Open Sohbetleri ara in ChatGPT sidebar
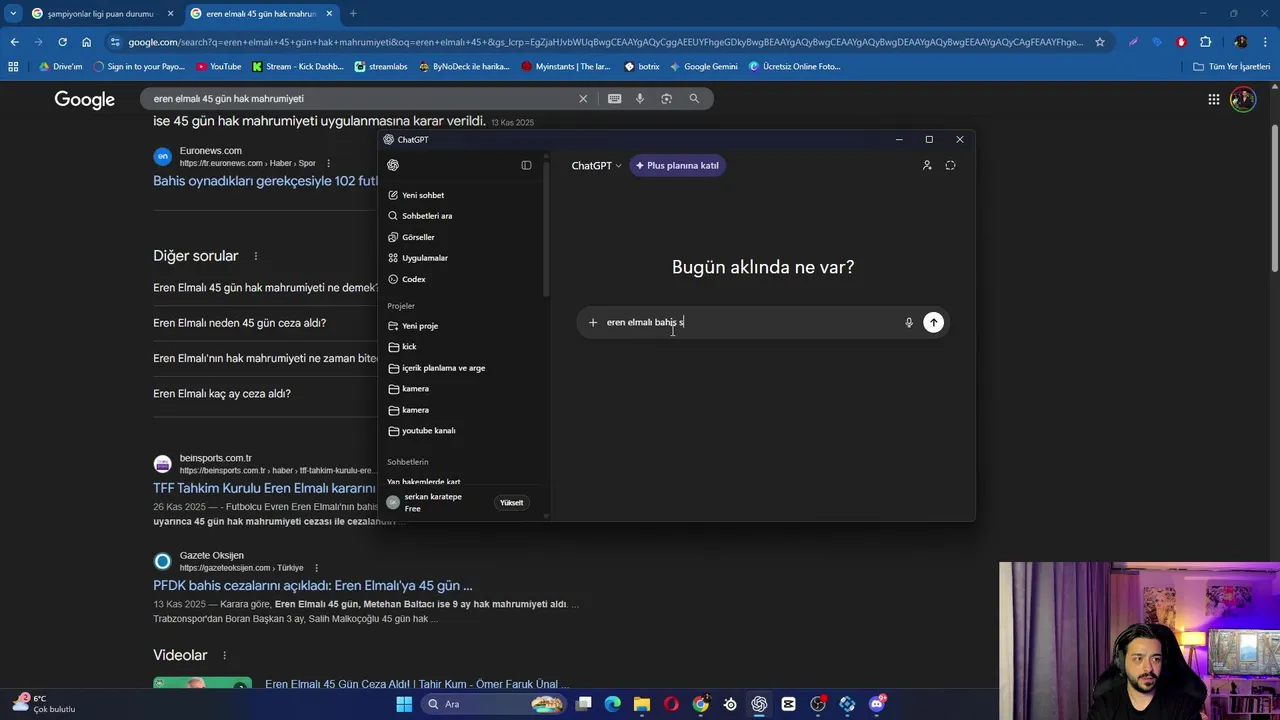 (427, 216)
